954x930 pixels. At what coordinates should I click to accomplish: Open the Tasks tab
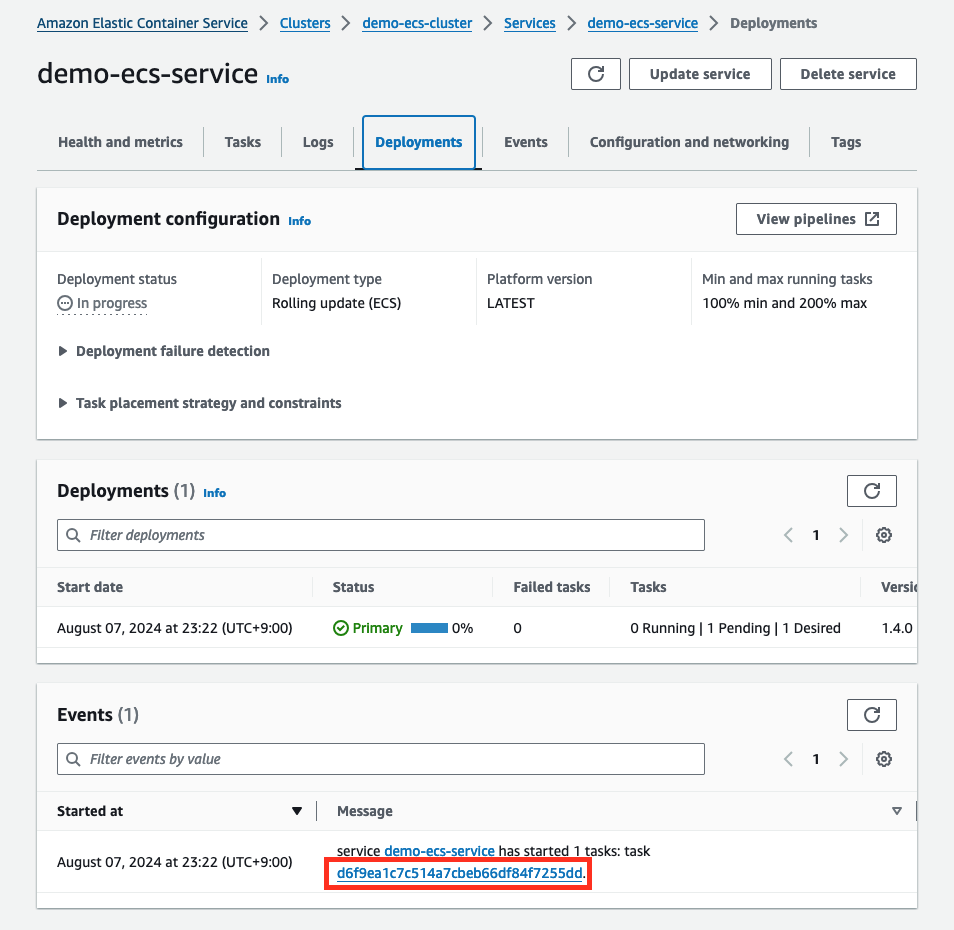point(243,142)
